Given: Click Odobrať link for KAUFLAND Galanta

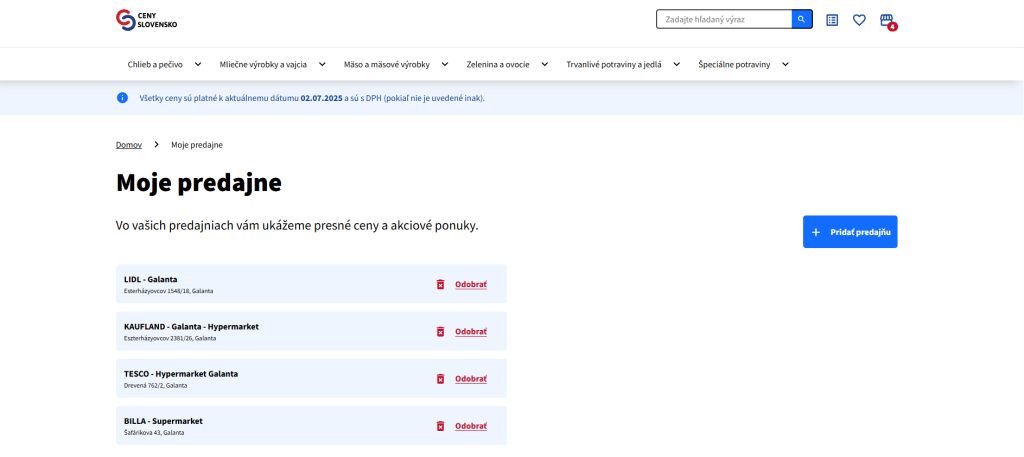Looking at the screenshot, I should click(471, 332).
